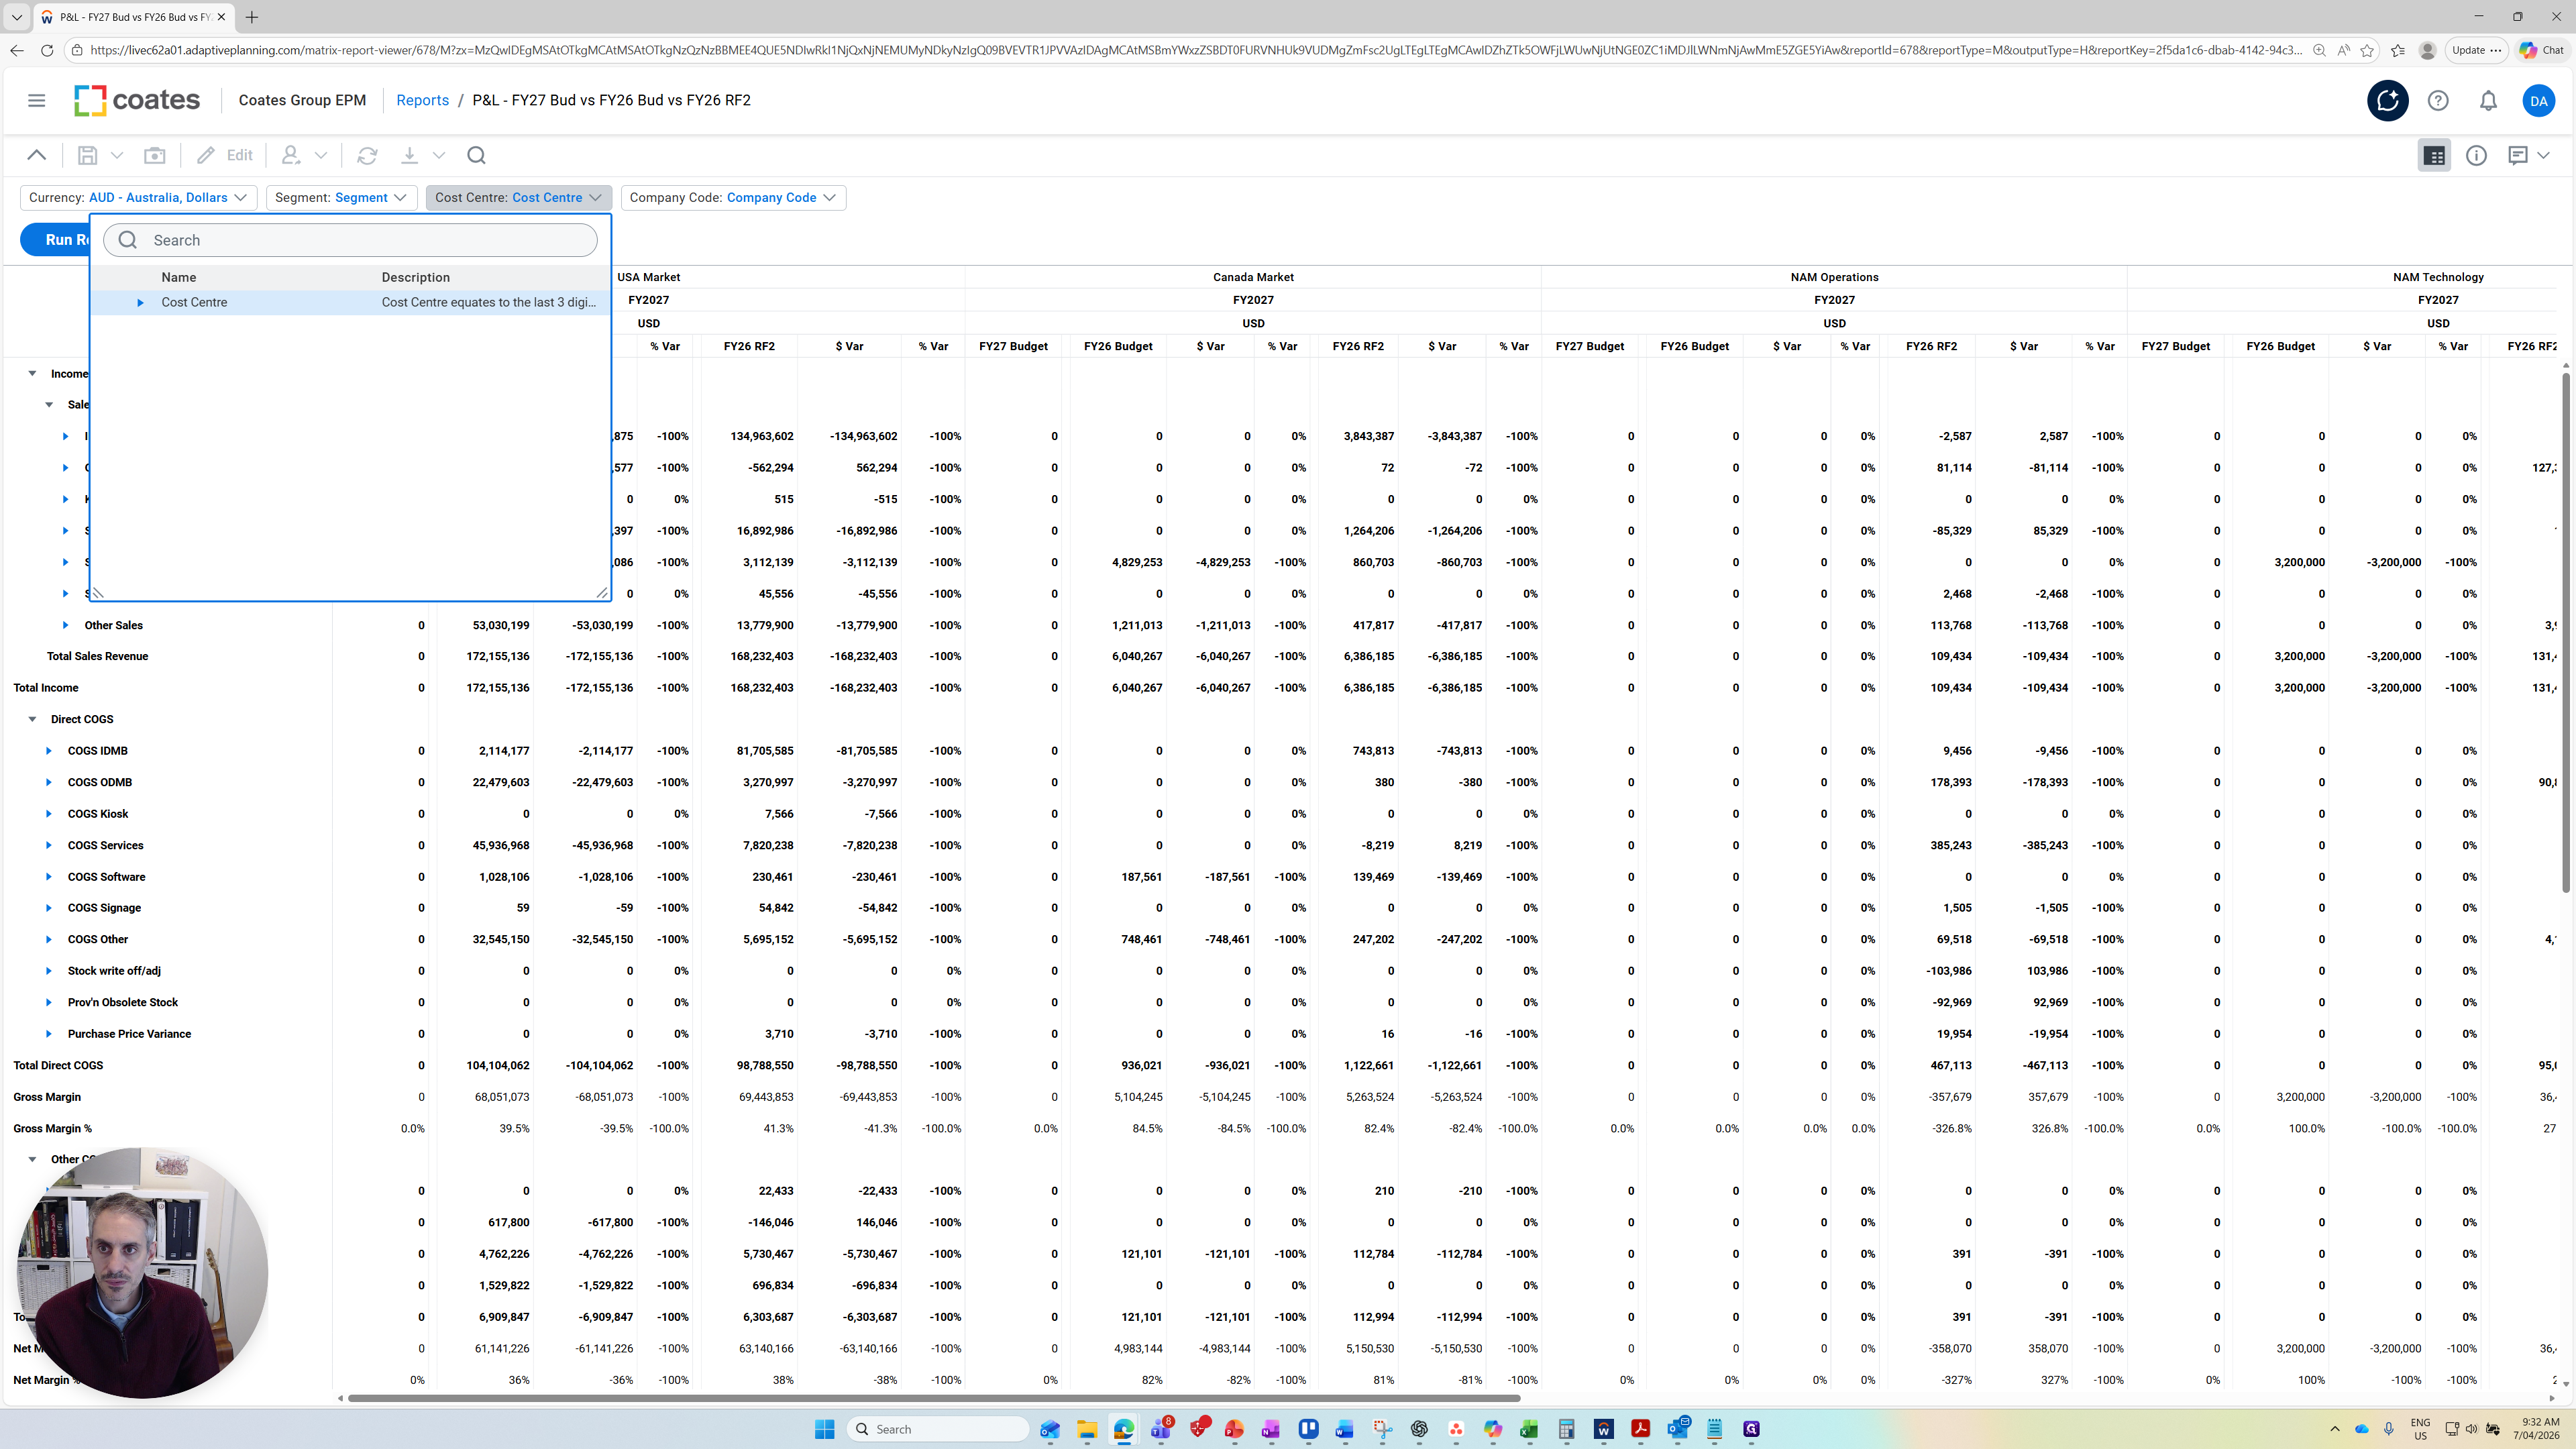Open the Reports breadcrumb link

click(x=422, y=100)
